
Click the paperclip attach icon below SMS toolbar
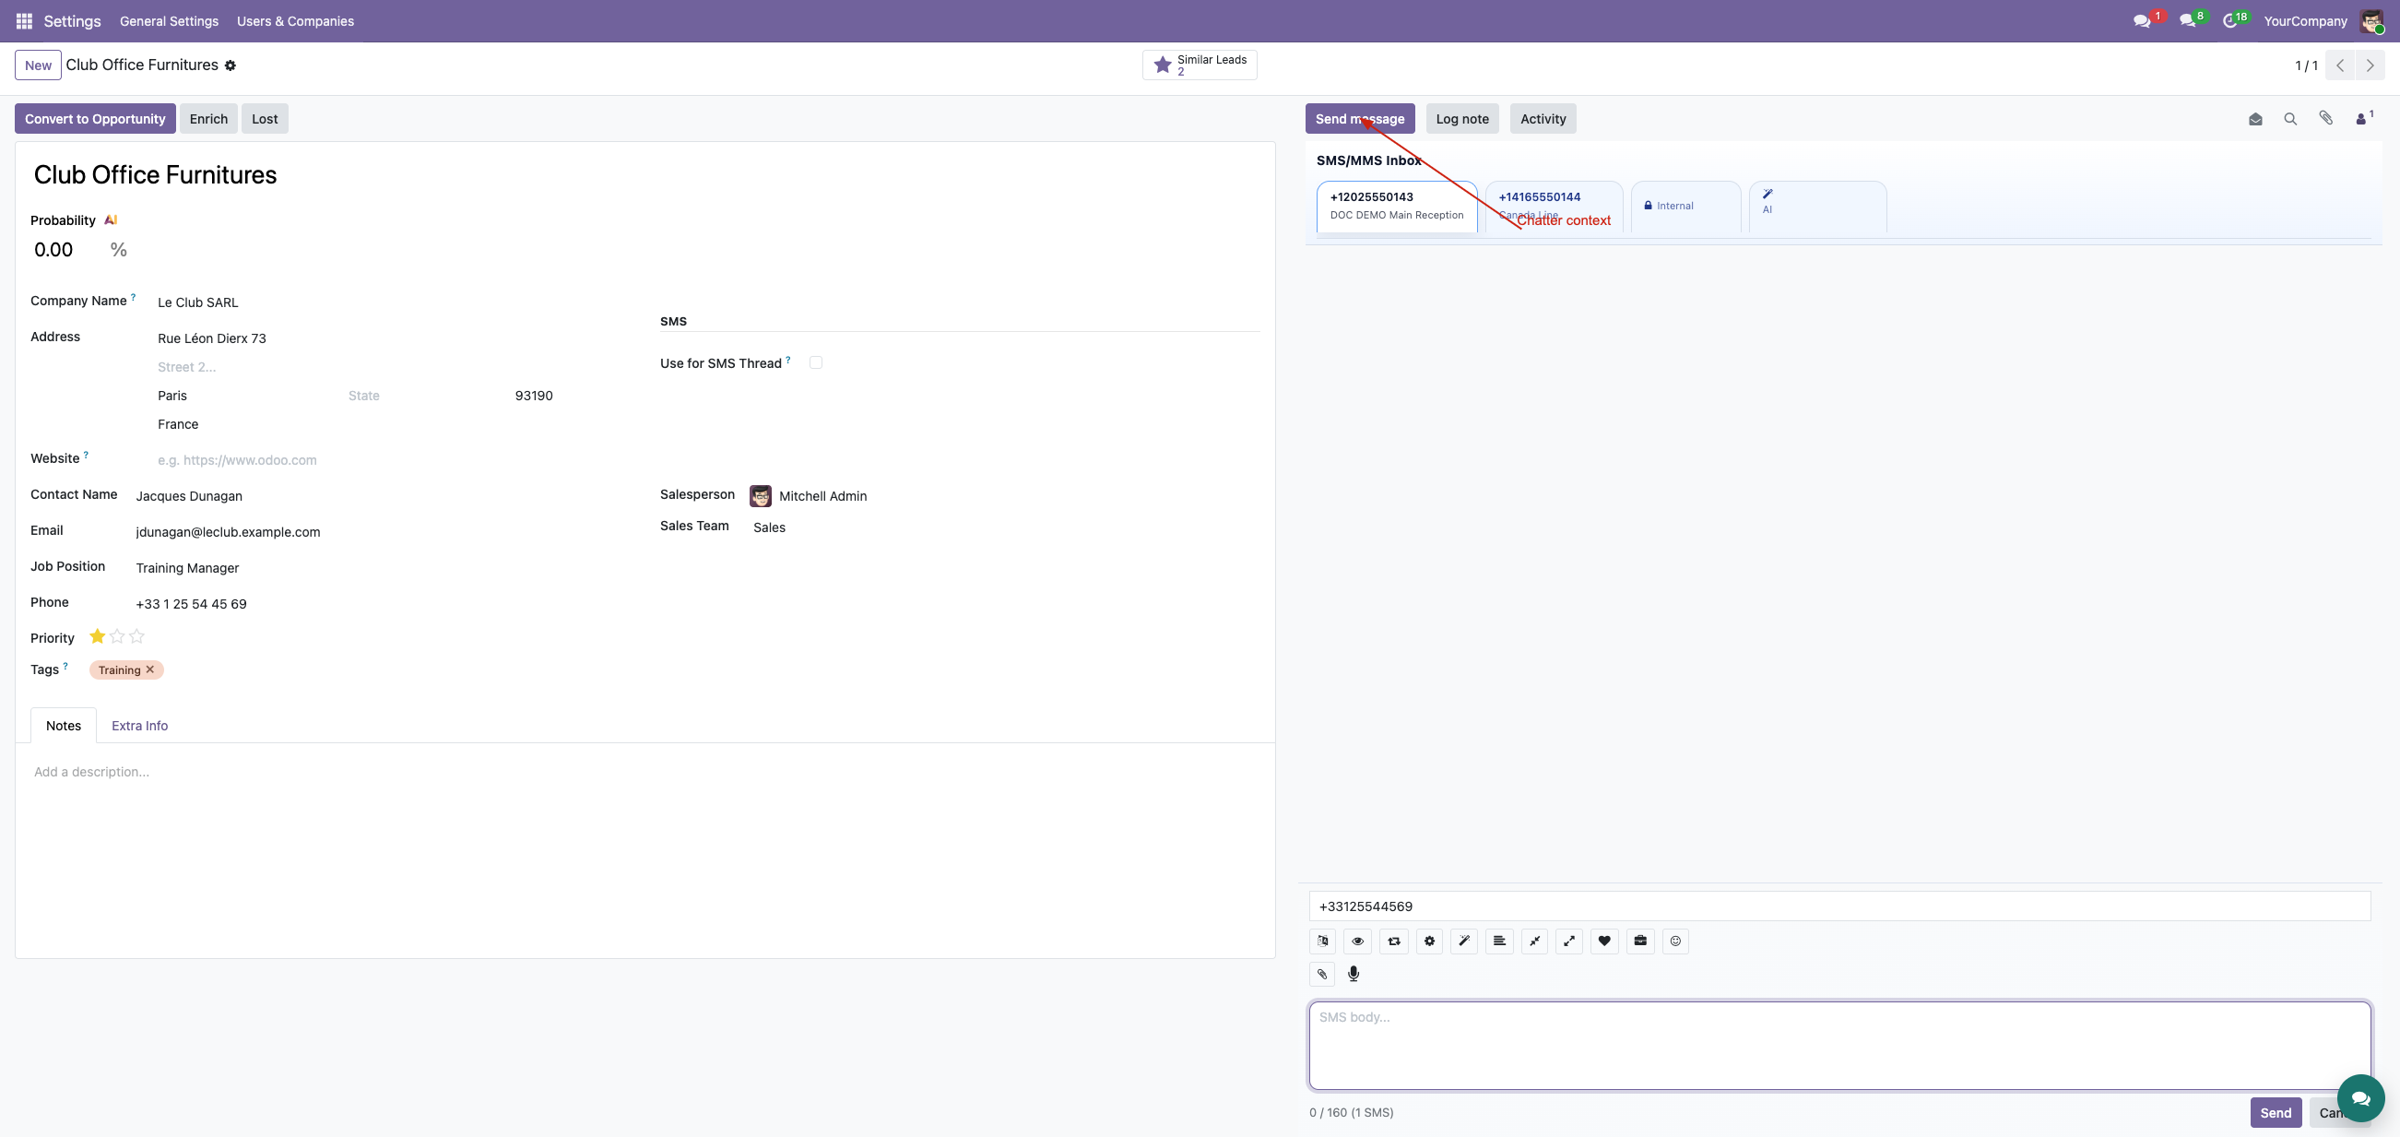tap(1322, 974)
